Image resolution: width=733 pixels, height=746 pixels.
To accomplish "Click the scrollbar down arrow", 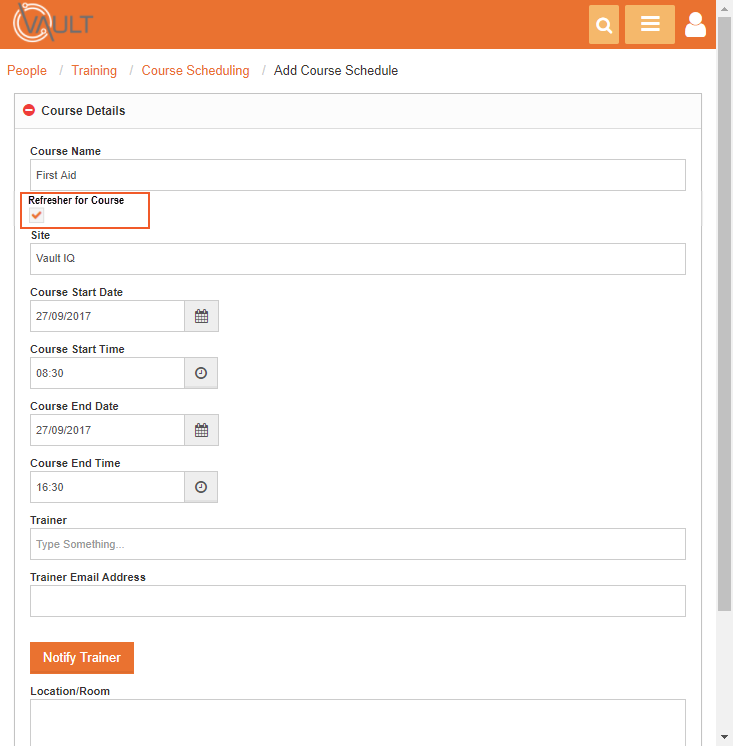I will click(x=724, y=737).
